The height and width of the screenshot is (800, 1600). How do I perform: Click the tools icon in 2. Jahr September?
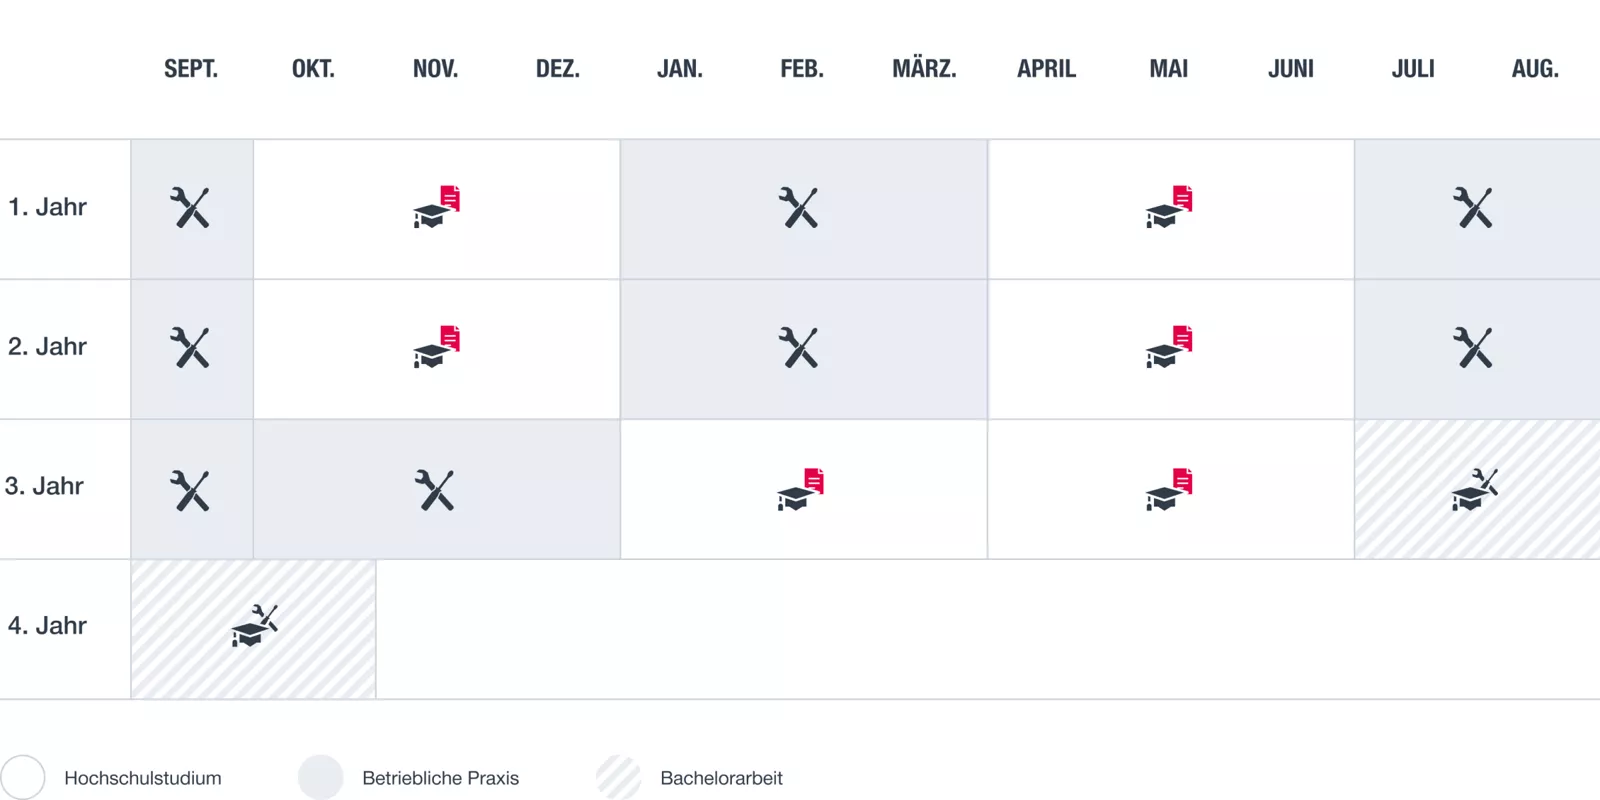click(190, 348)
